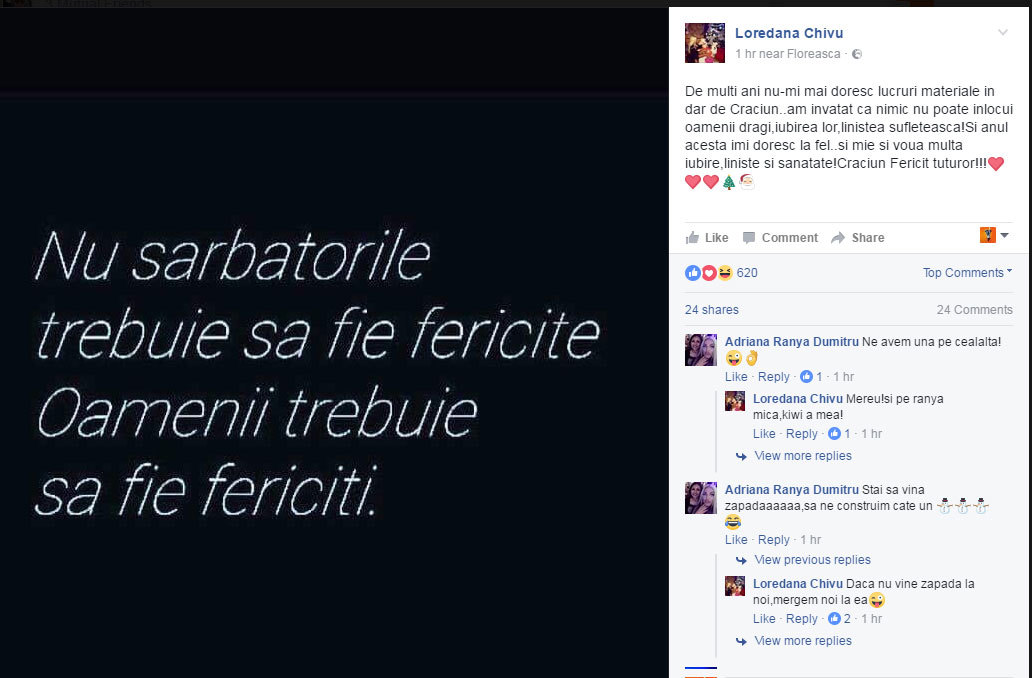Click the Comment speech bubble icon
1032x678 pixels.
tap(748, 238)
